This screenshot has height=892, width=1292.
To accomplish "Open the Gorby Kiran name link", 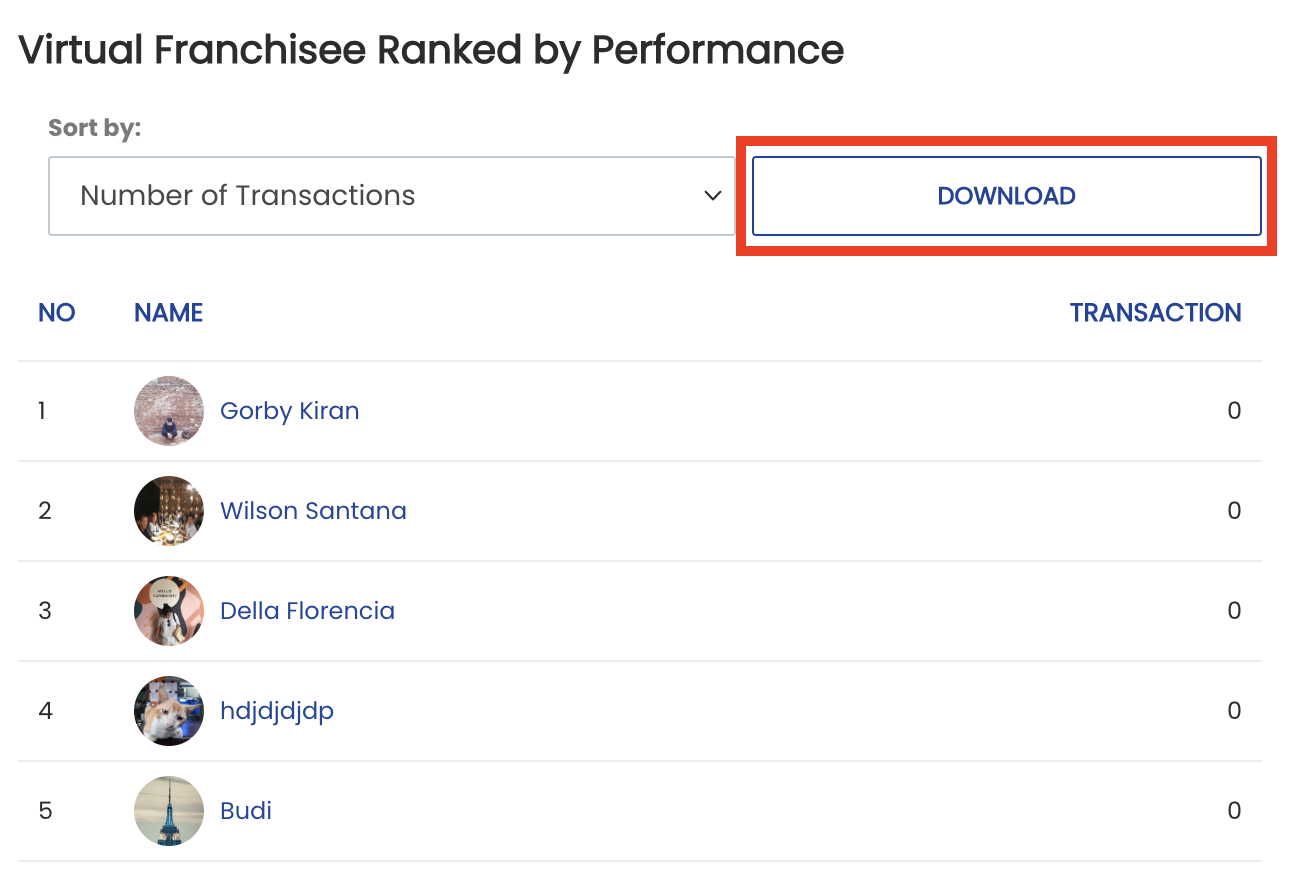I will coord(290,411).
